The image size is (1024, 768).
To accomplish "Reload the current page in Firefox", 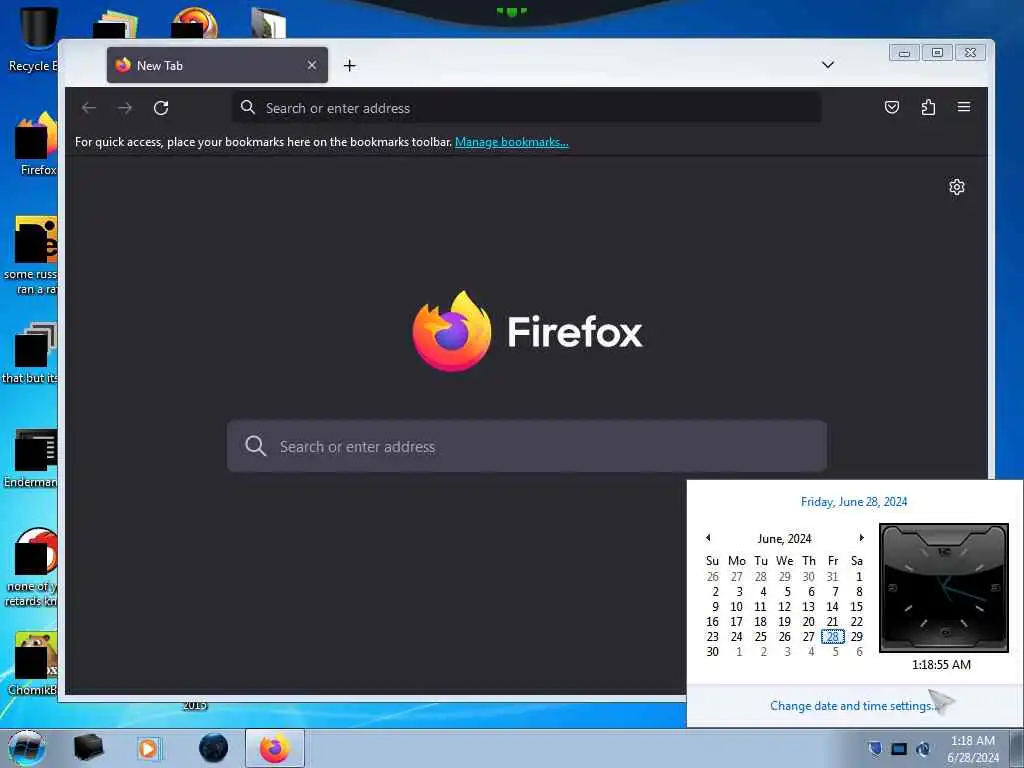I will 161,108.
